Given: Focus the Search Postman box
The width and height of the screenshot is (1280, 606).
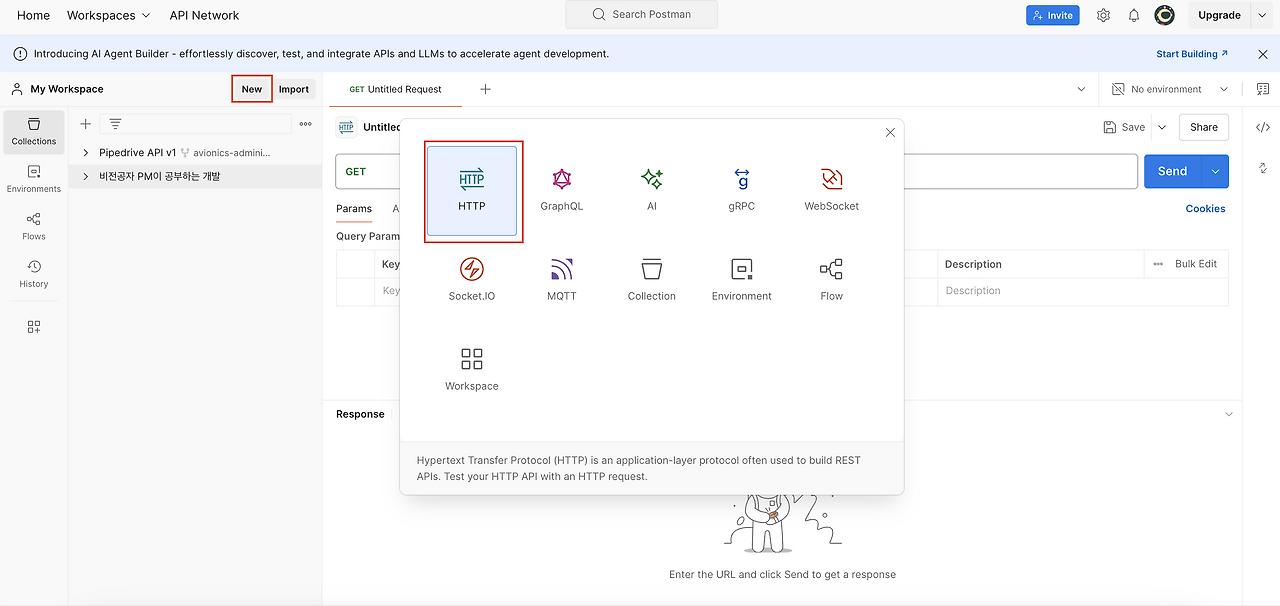Looking at the screenshot, I should click(x=641, y=15).
